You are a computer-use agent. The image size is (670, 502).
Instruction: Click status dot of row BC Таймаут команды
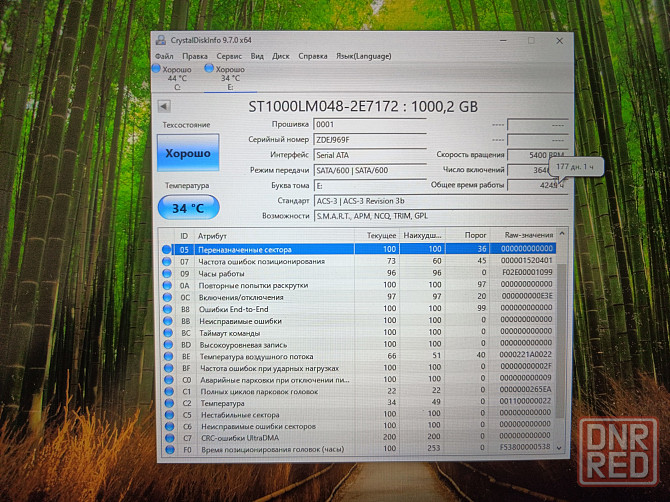(168, 333)
